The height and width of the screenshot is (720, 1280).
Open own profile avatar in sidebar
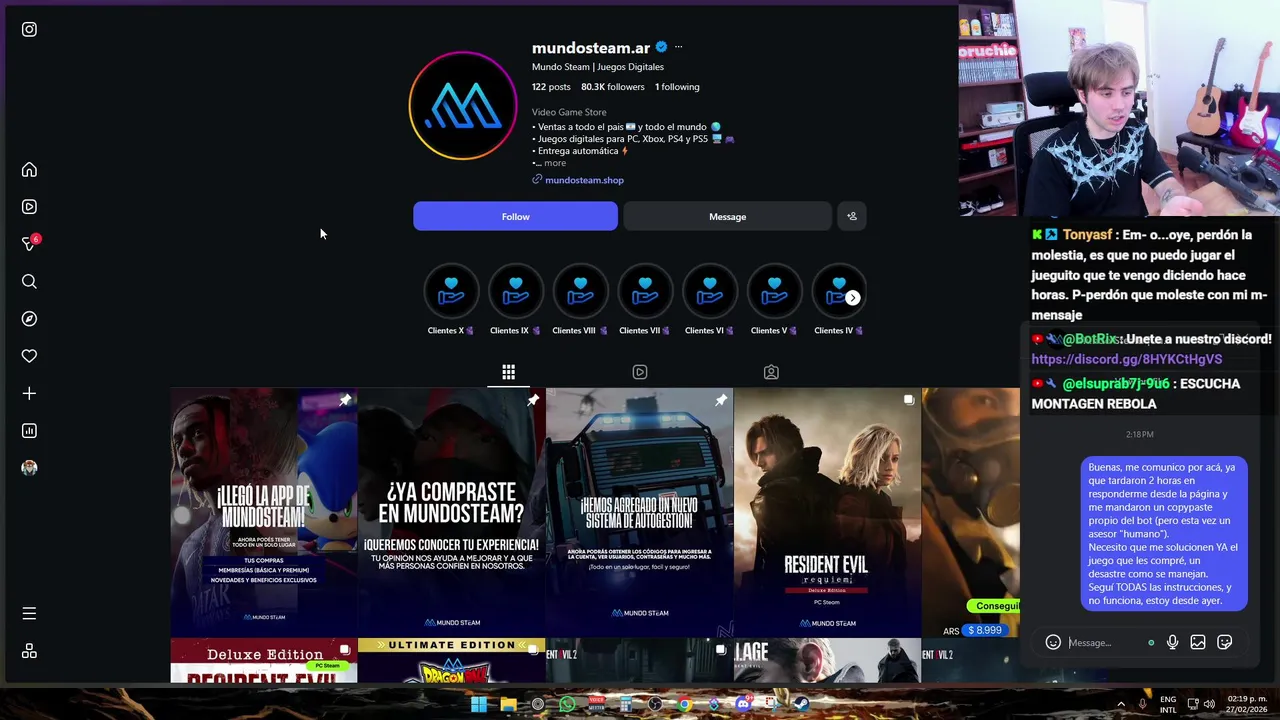click(29, 468)
